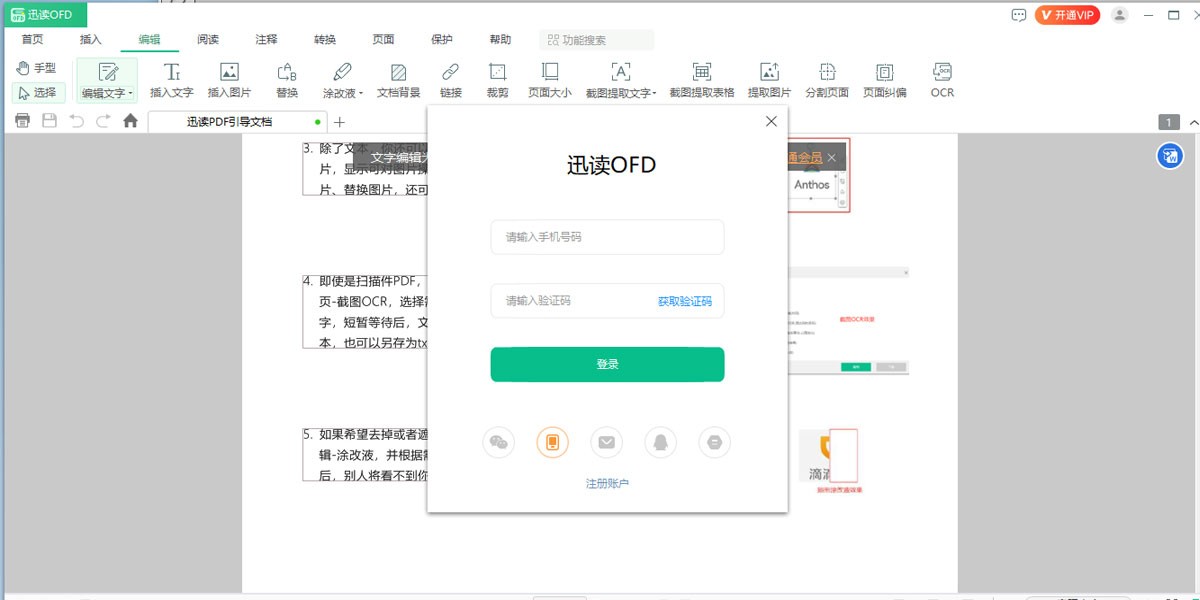
Task: Select the Replace (替换) tool
Action: 287,80
